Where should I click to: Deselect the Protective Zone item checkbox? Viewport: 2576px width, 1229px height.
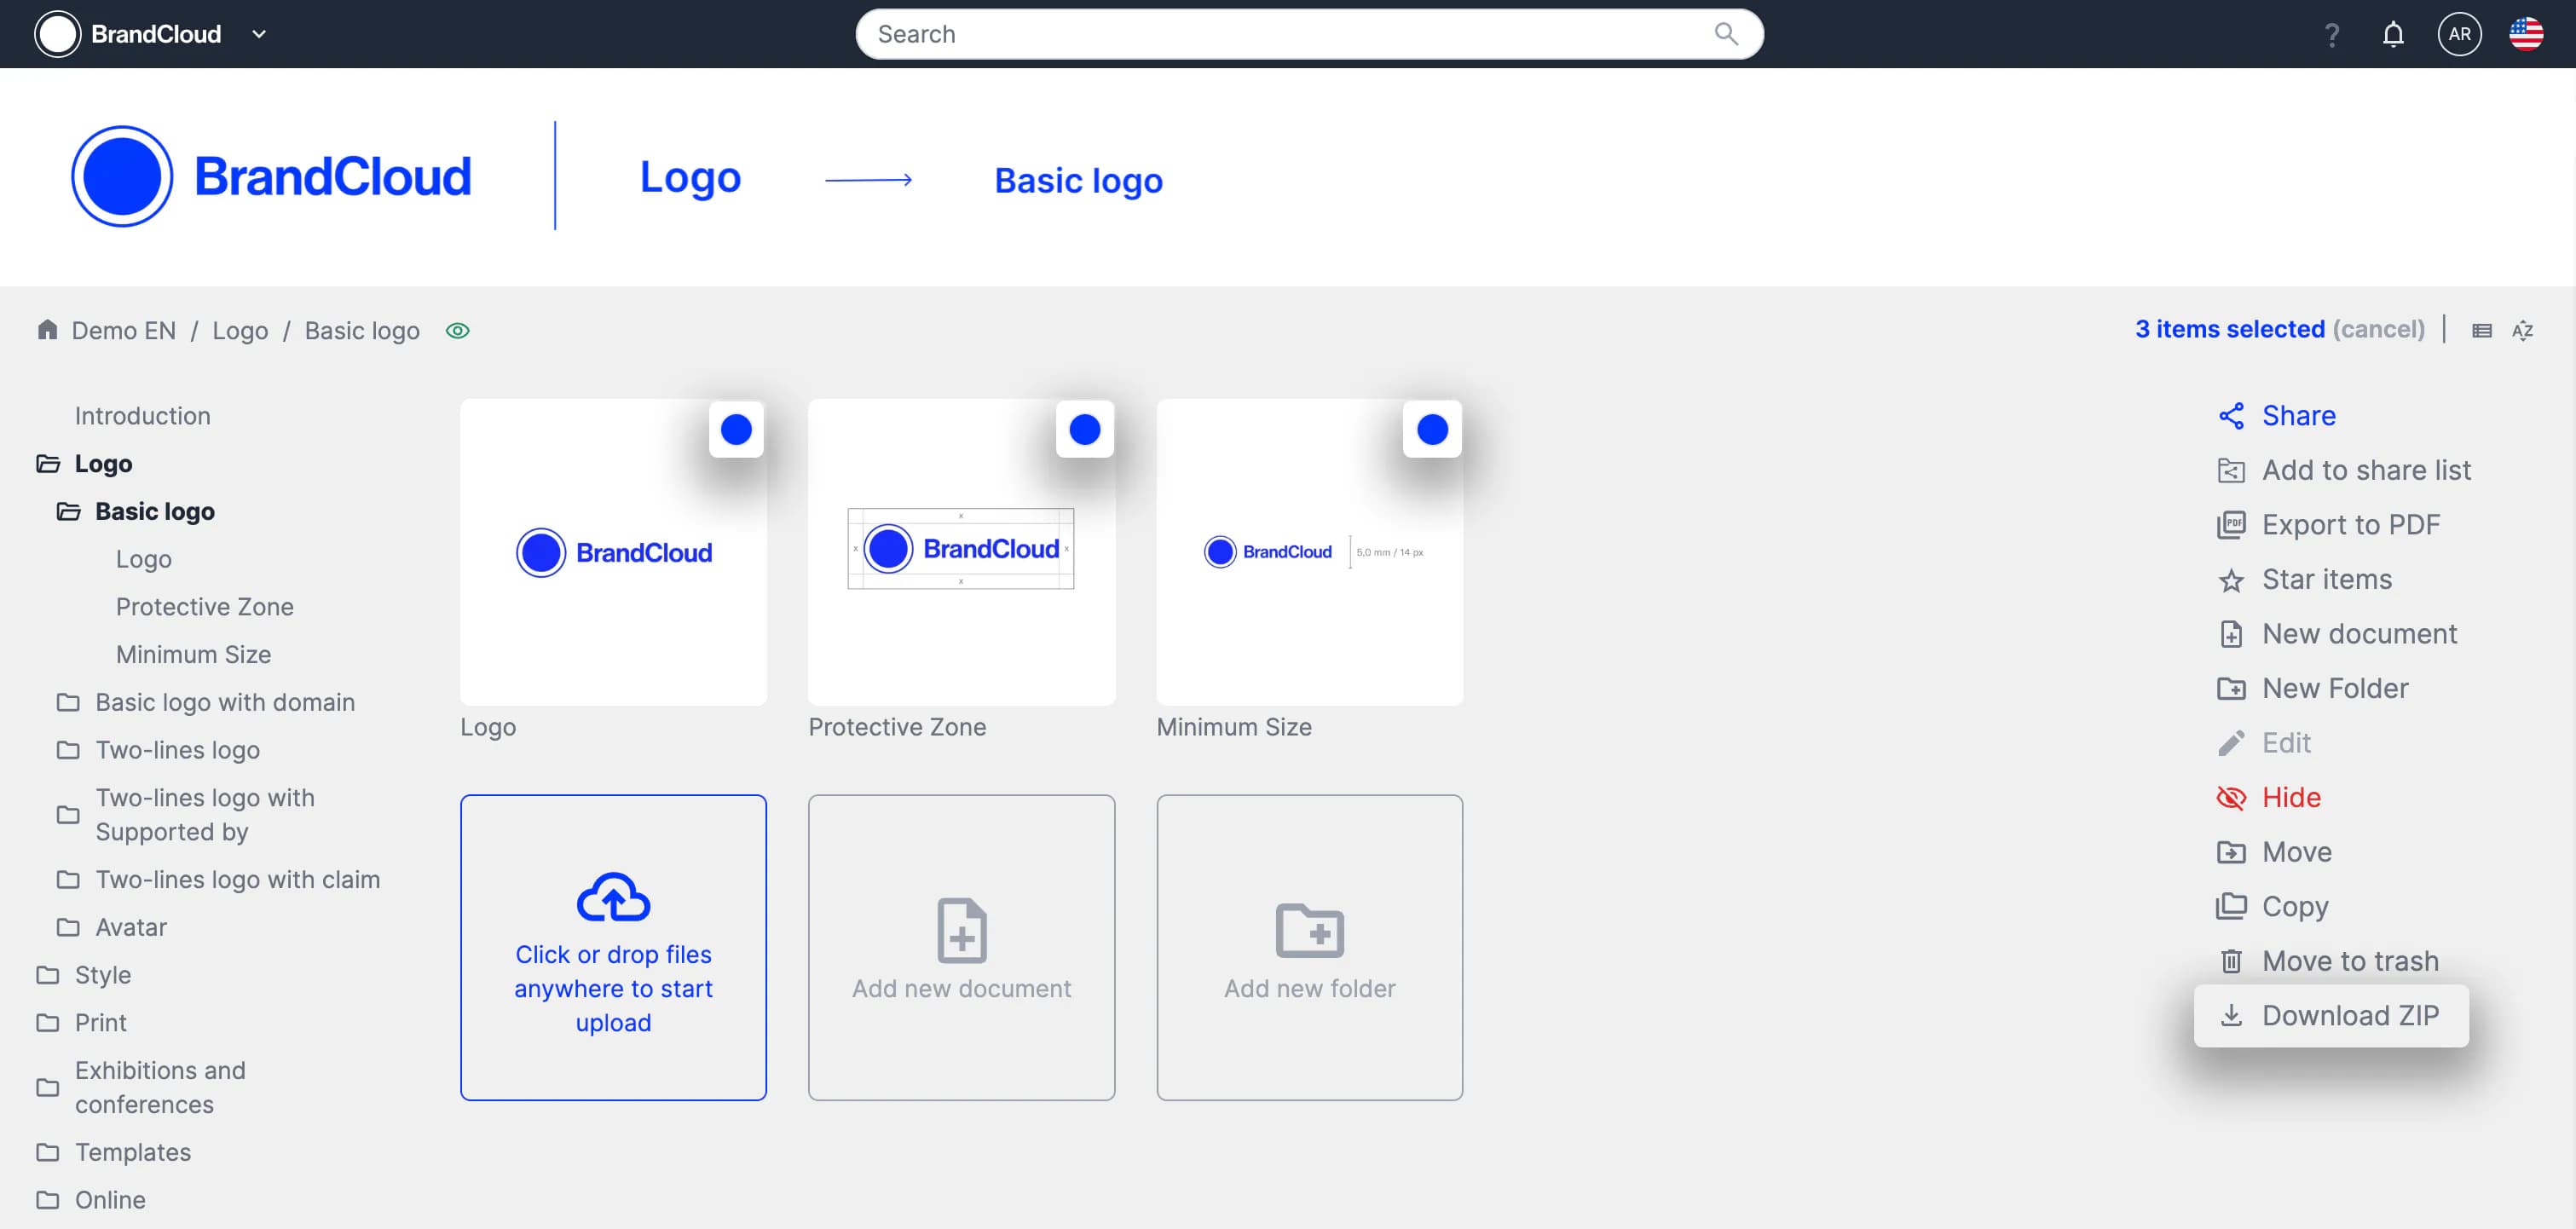coord(1084,430)
